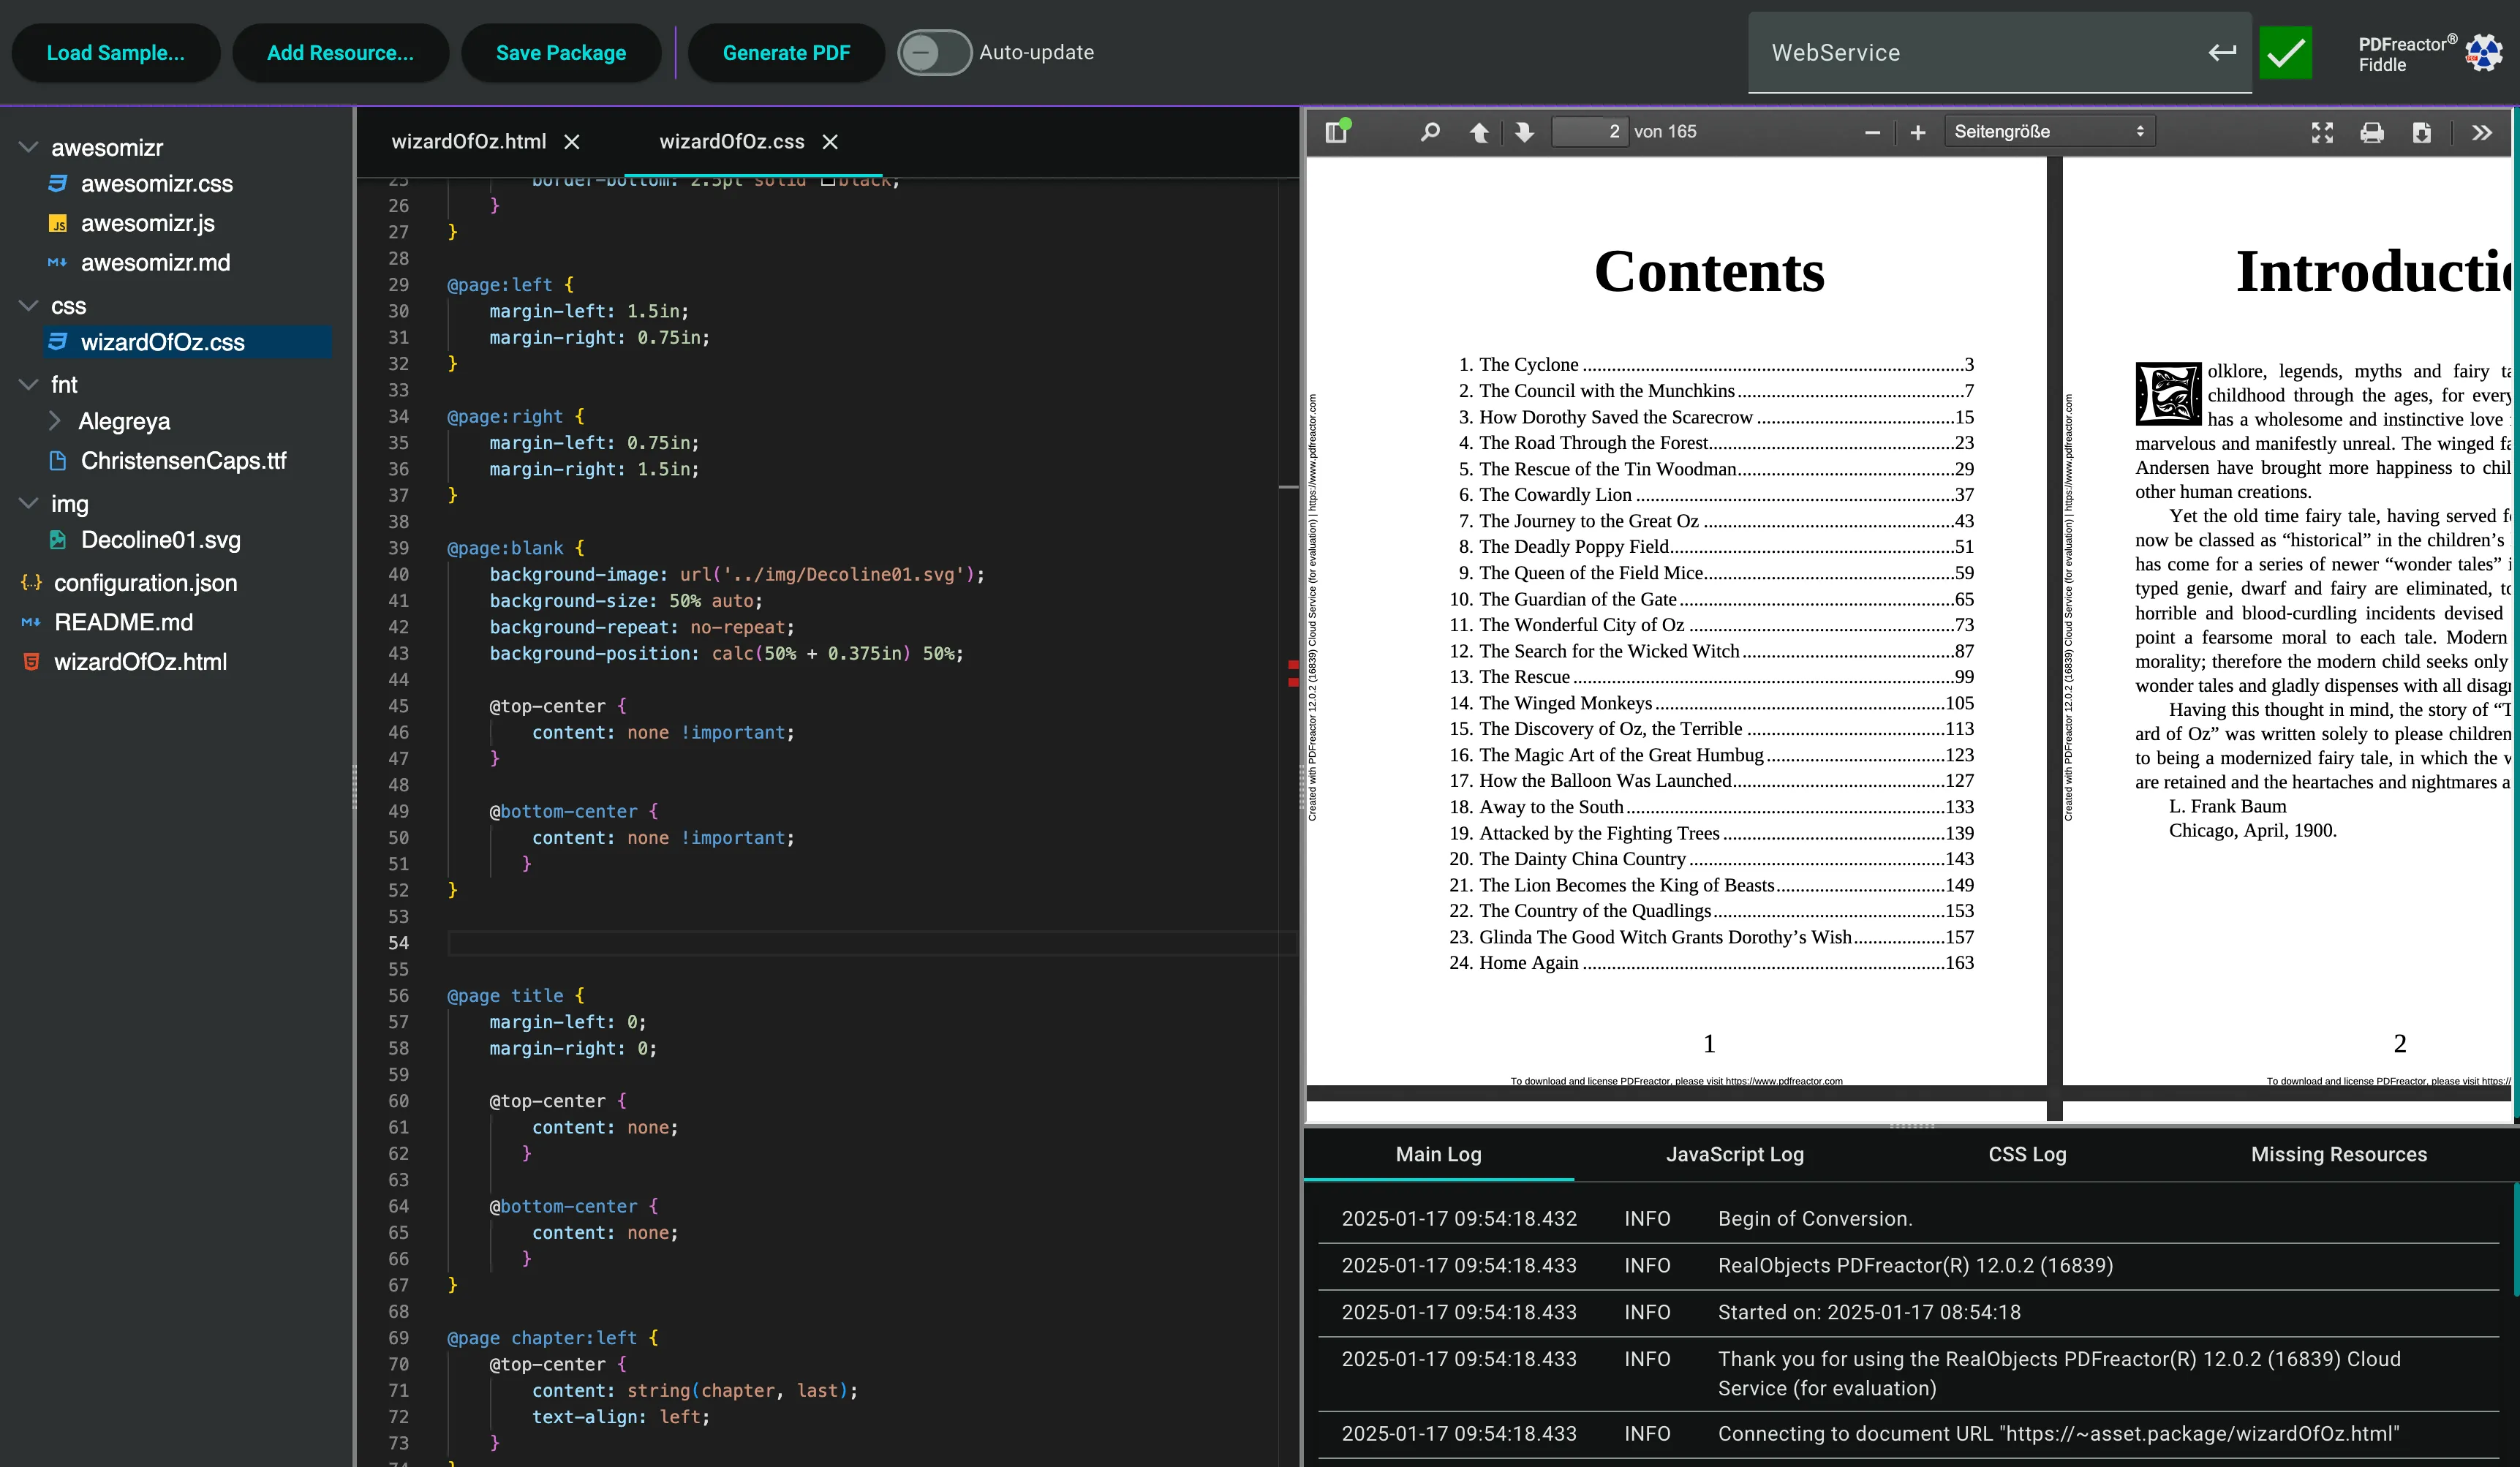
Task: Open Decoline01.svg image file
Action: (x=160, y=540)
